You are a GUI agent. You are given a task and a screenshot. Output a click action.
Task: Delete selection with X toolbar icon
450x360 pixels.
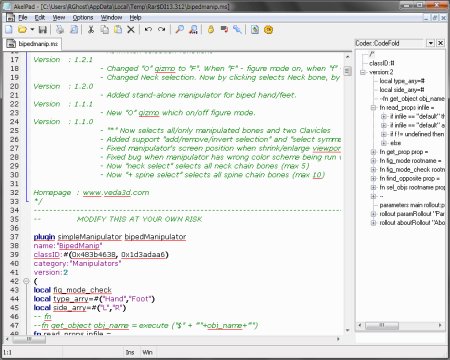(x=131, y=30)
